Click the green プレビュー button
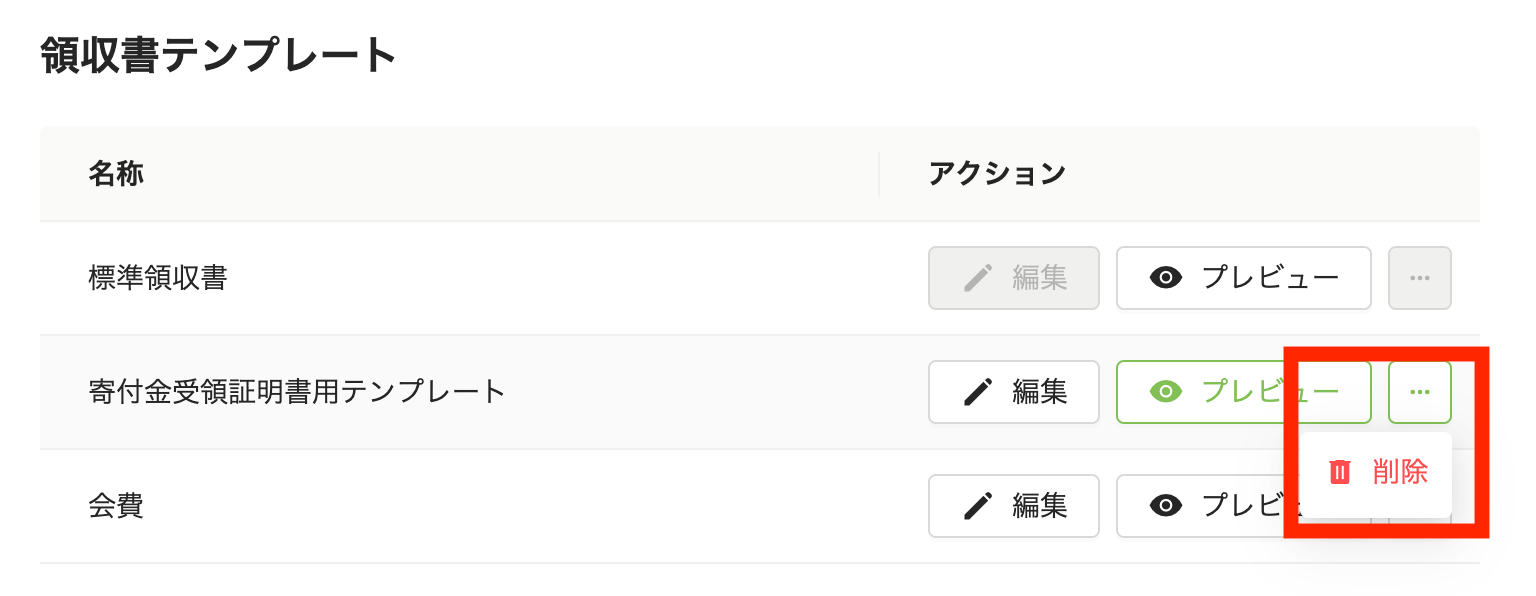Viewport: 1536px width, 596px height. click(x=1244, y=392)
